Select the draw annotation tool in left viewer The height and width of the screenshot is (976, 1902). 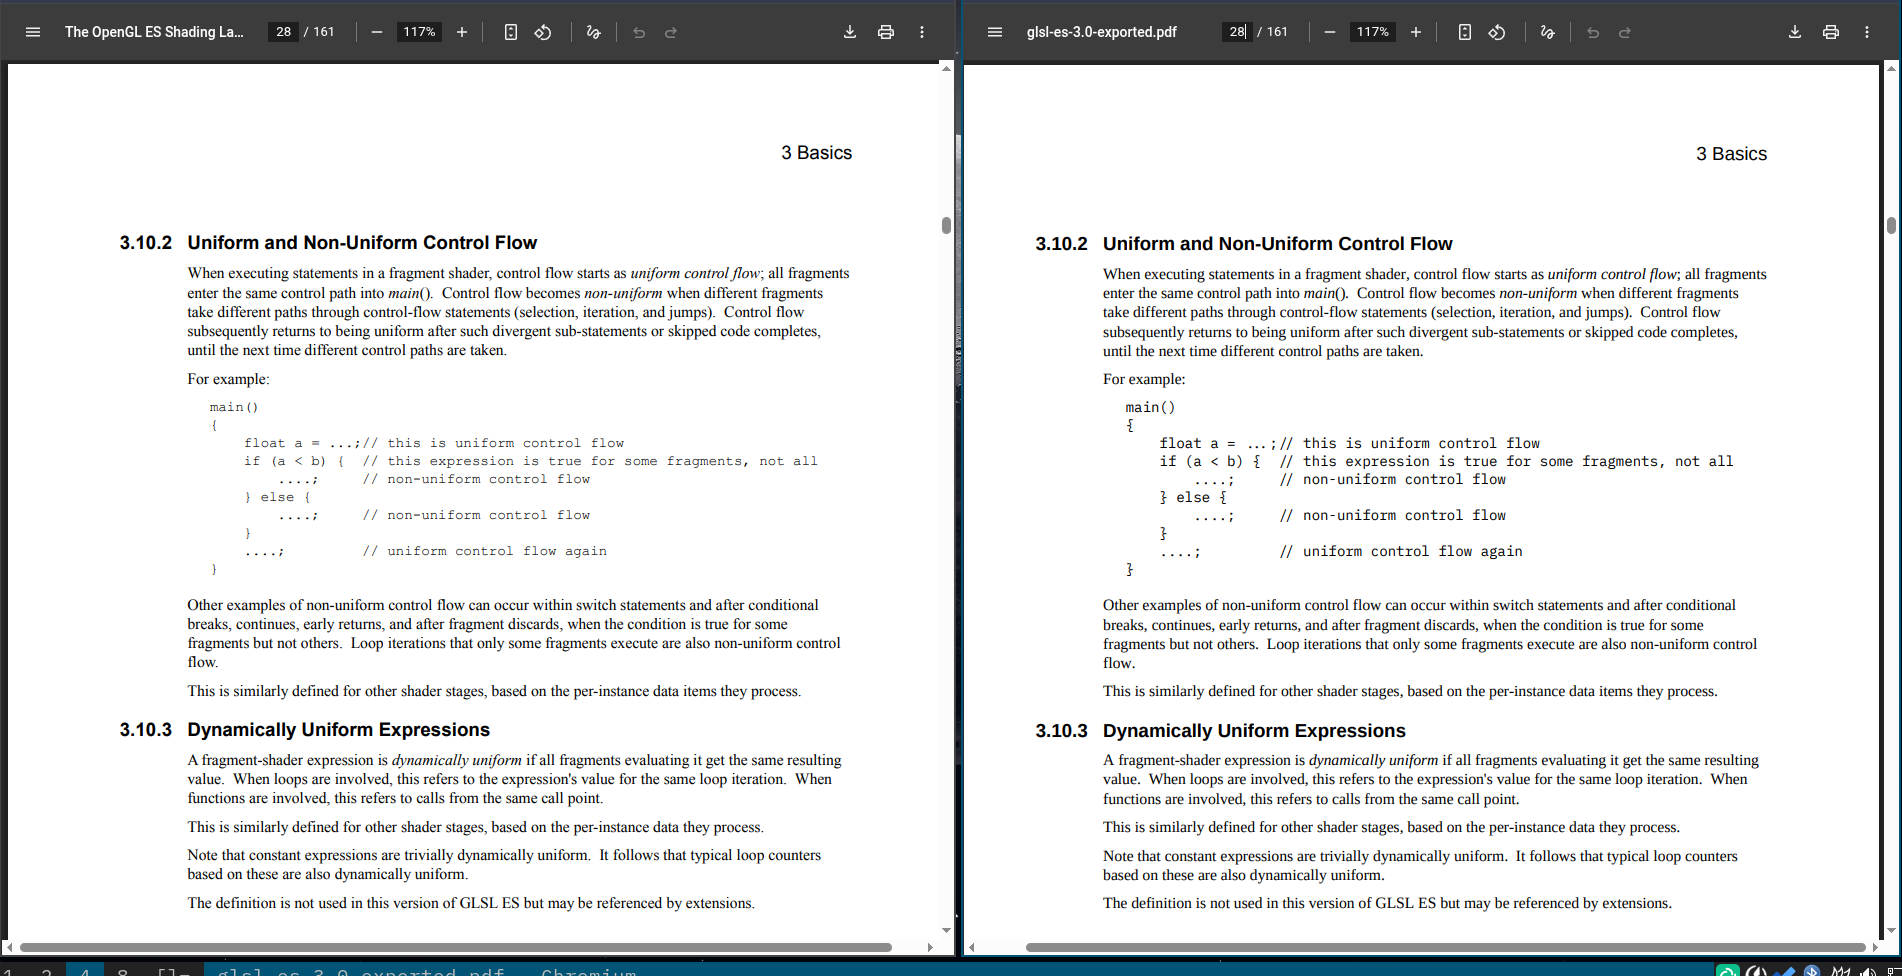point(594,32)
